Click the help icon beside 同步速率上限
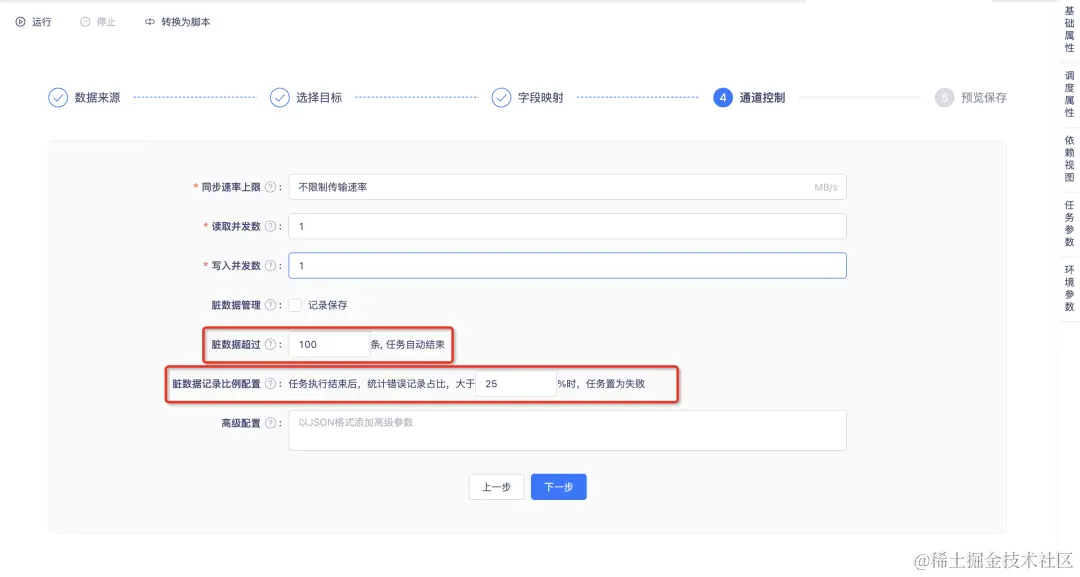Screen dimensions: 1080x577 [271, 187]
